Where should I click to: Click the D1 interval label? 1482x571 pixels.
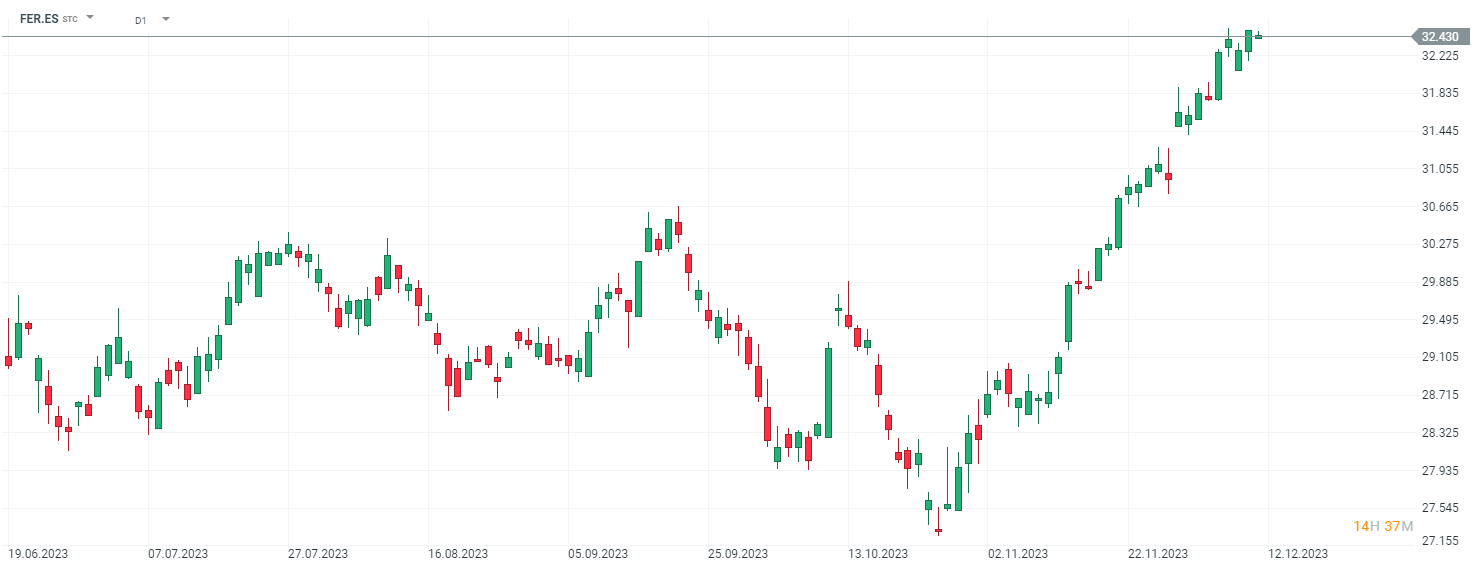click(x=140, y=20)
